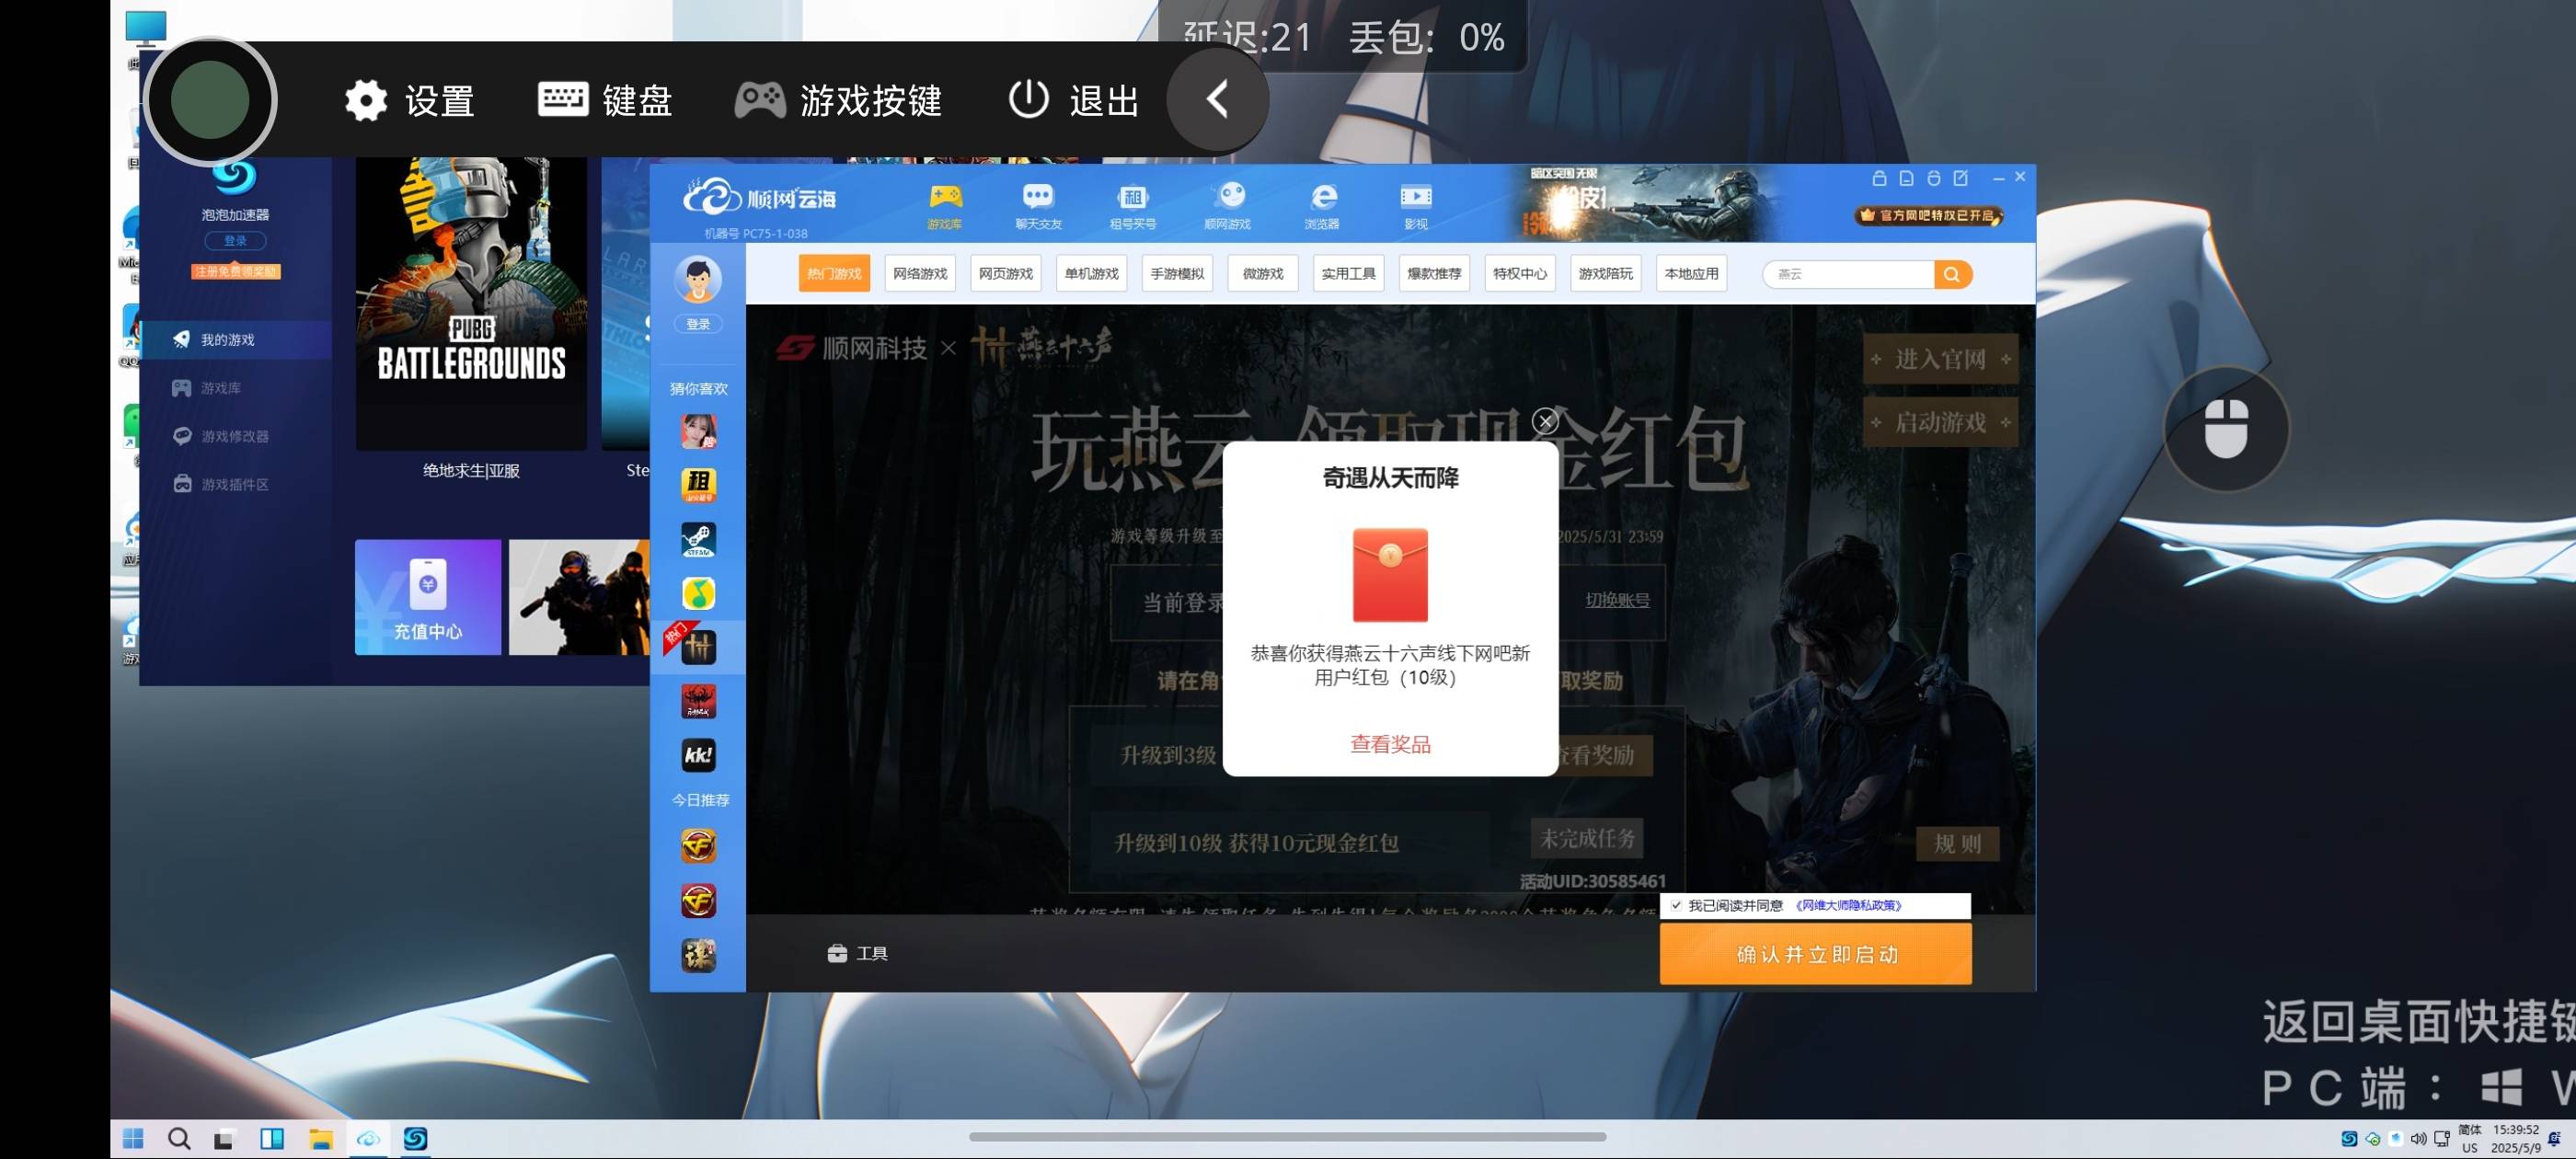Select the 本地应用 tab

click(1691, 273)
